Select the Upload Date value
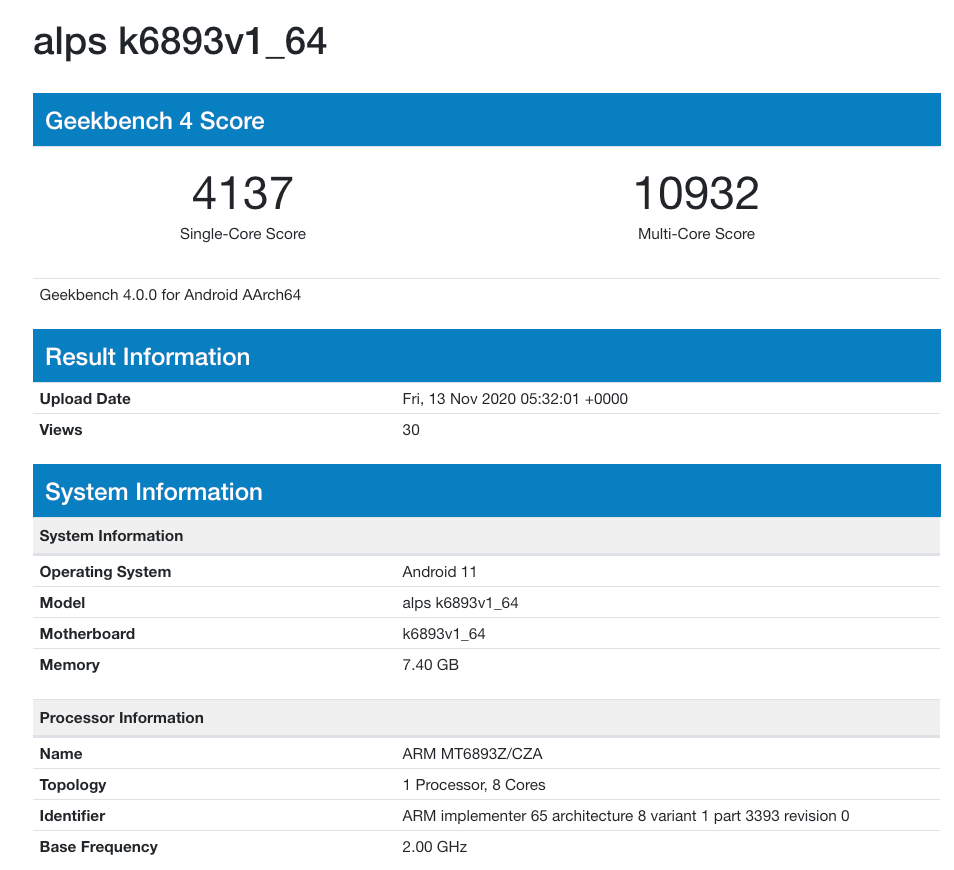The width and height of the screenshot is (954, 870). (x=515, y=399)
